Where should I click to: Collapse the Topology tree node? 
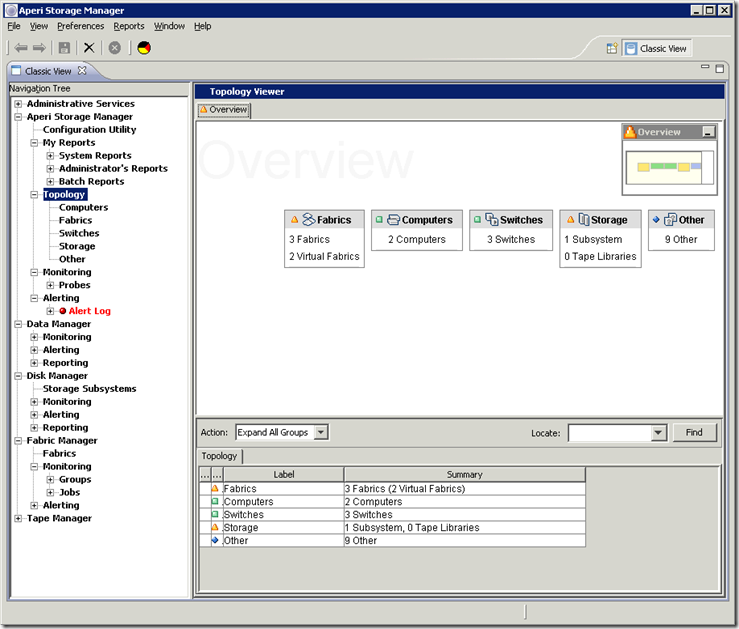[34, 195]
